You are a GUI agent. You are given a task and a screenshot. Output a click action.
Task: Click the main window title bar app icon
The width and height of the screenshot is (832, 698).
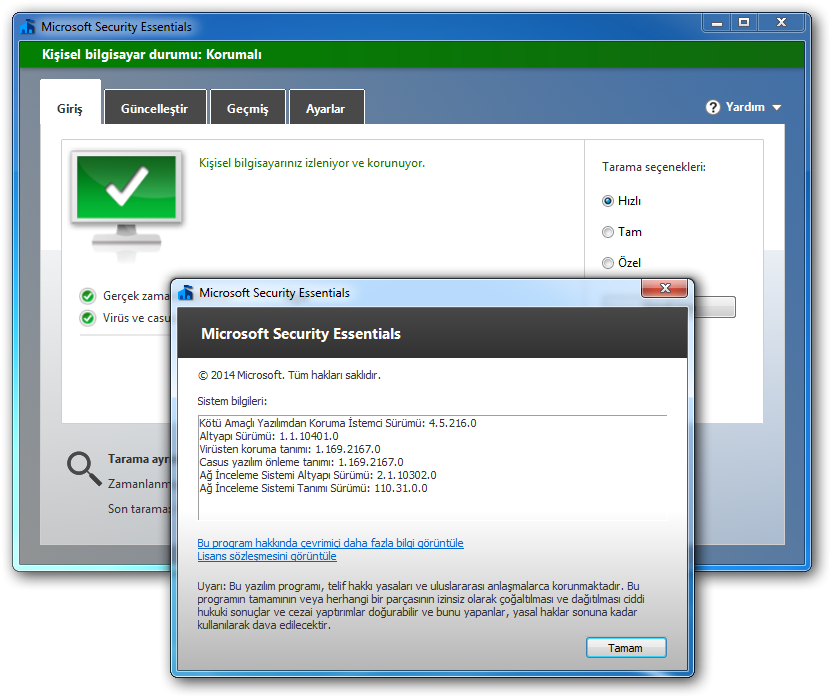pos(28,27)
